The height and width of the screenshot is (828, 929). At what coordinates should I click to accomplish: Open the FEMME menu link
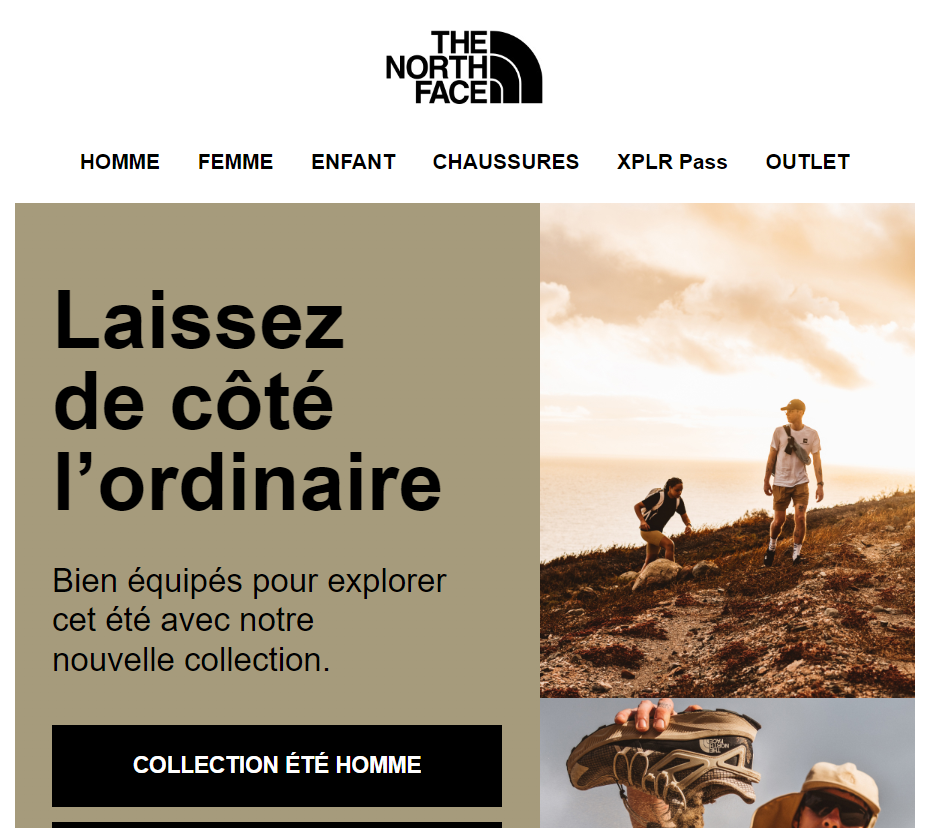click(x=235, y=162)
